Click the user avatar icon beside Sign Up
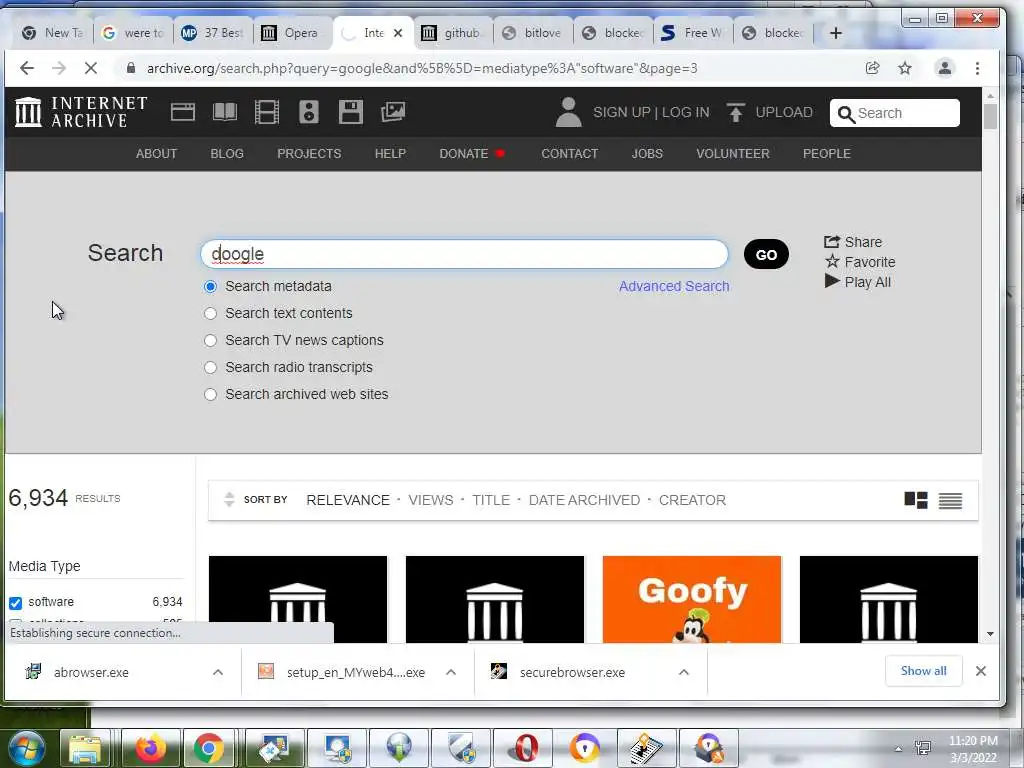Screen dimensions: 1024x768 coord(568,112)
